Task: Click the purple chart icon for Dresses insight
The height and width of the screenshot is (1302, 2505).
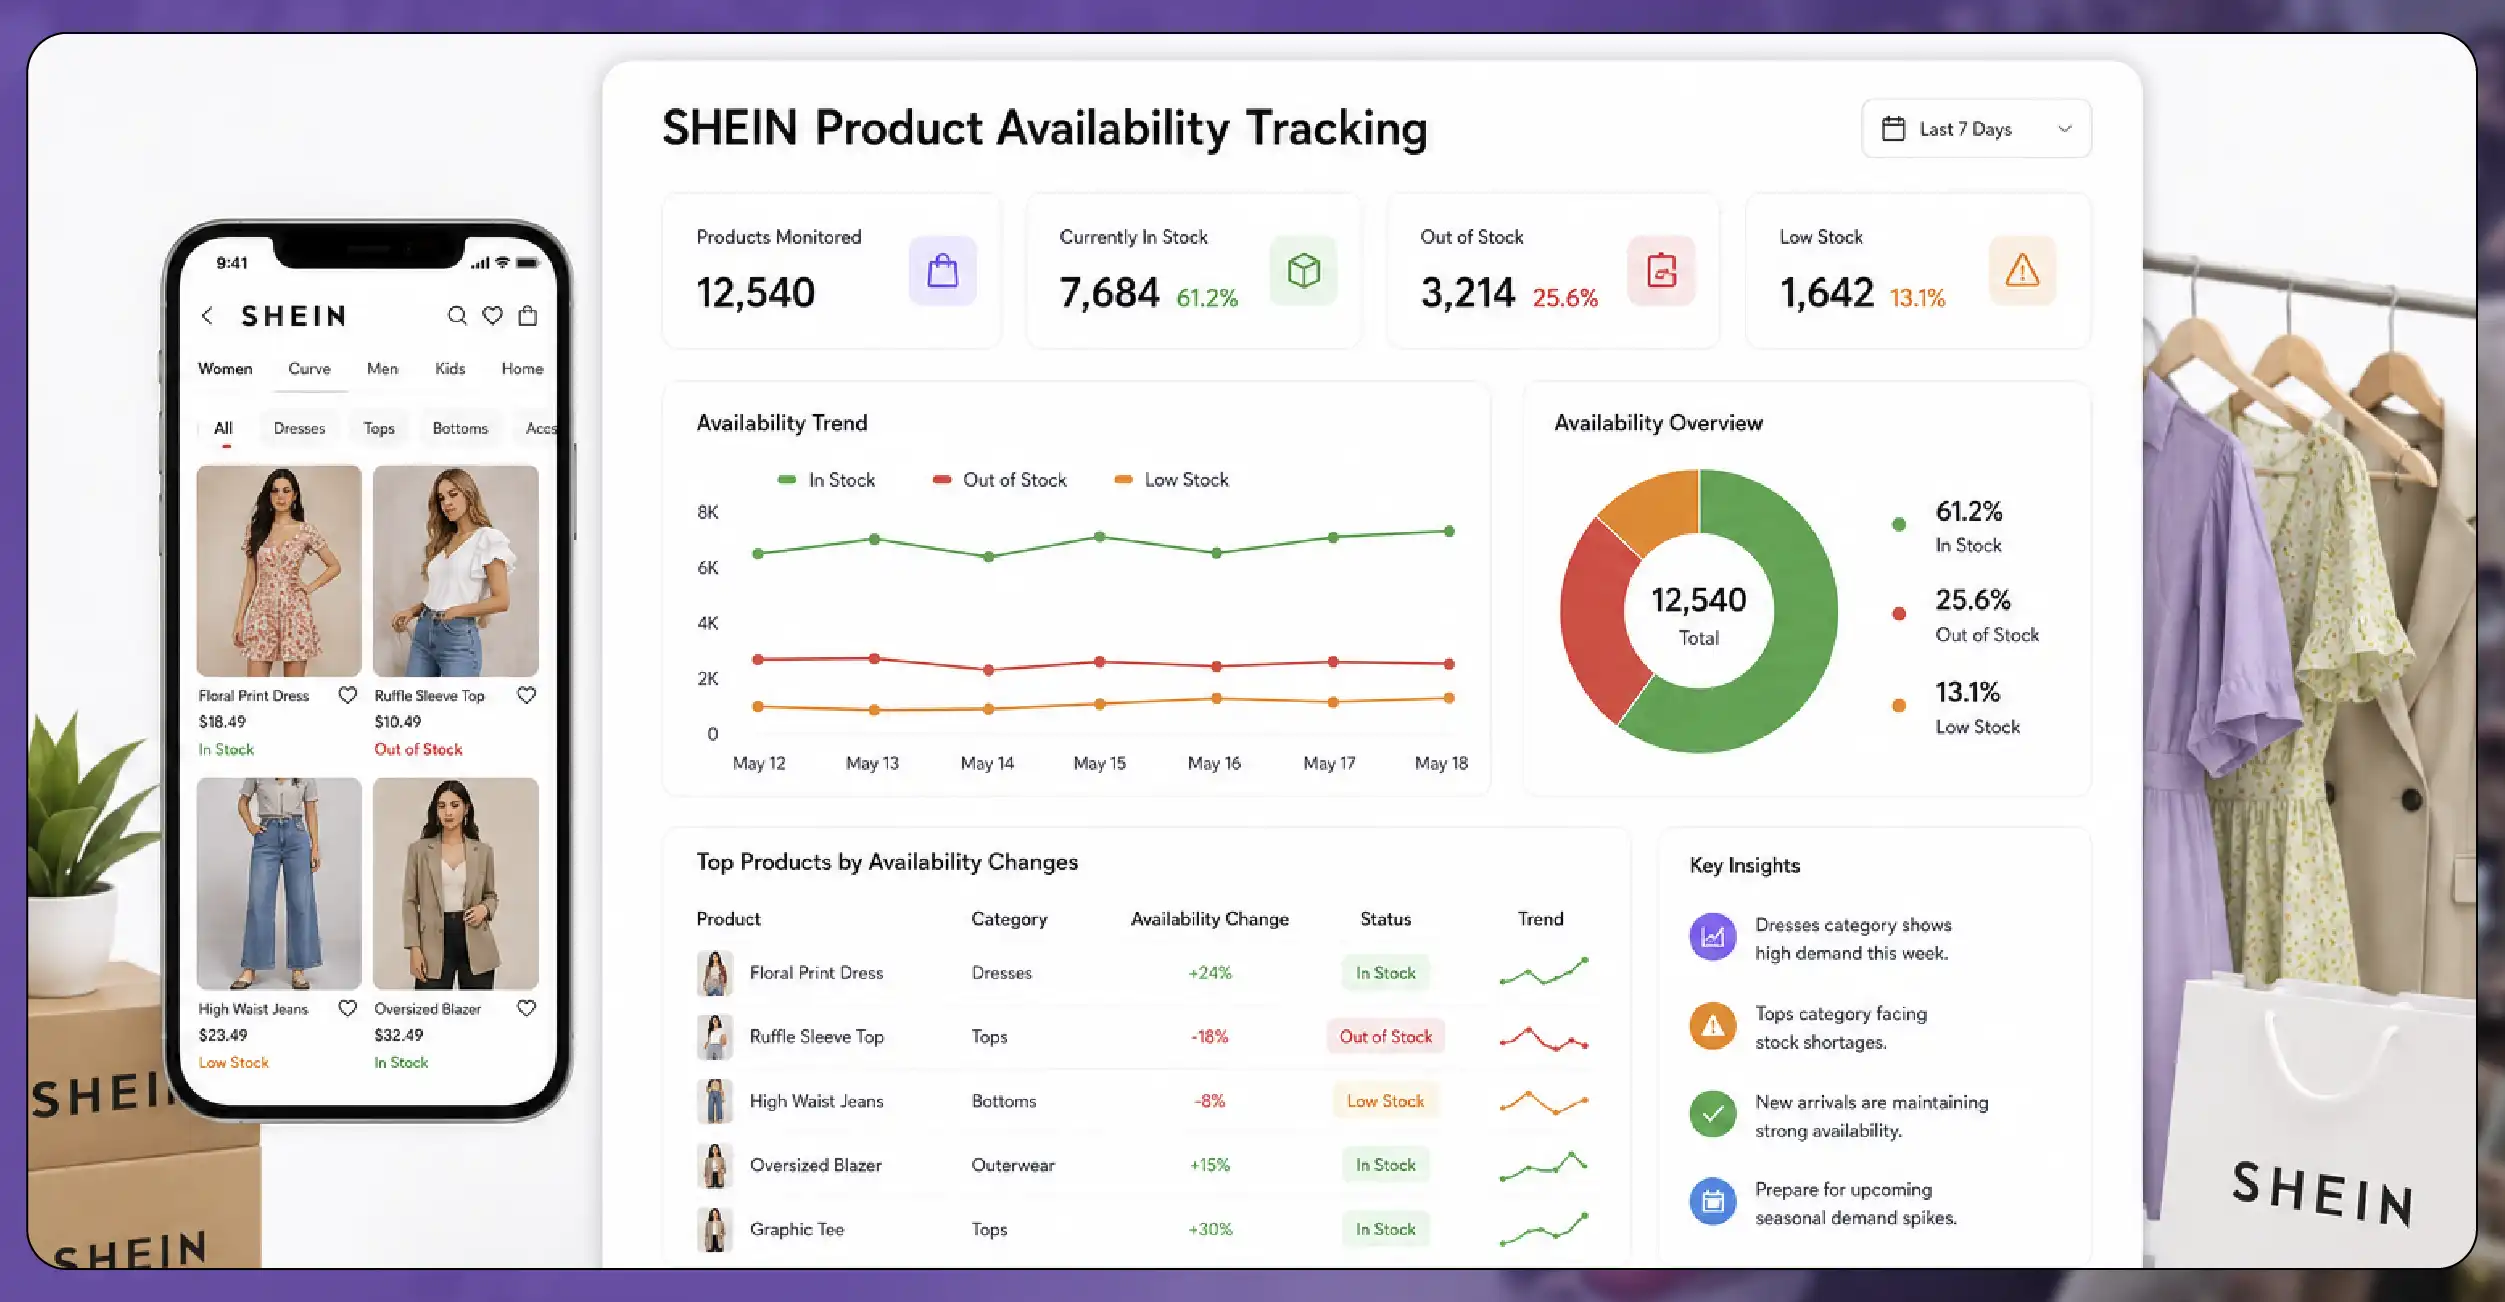Action: [1713, 937]
